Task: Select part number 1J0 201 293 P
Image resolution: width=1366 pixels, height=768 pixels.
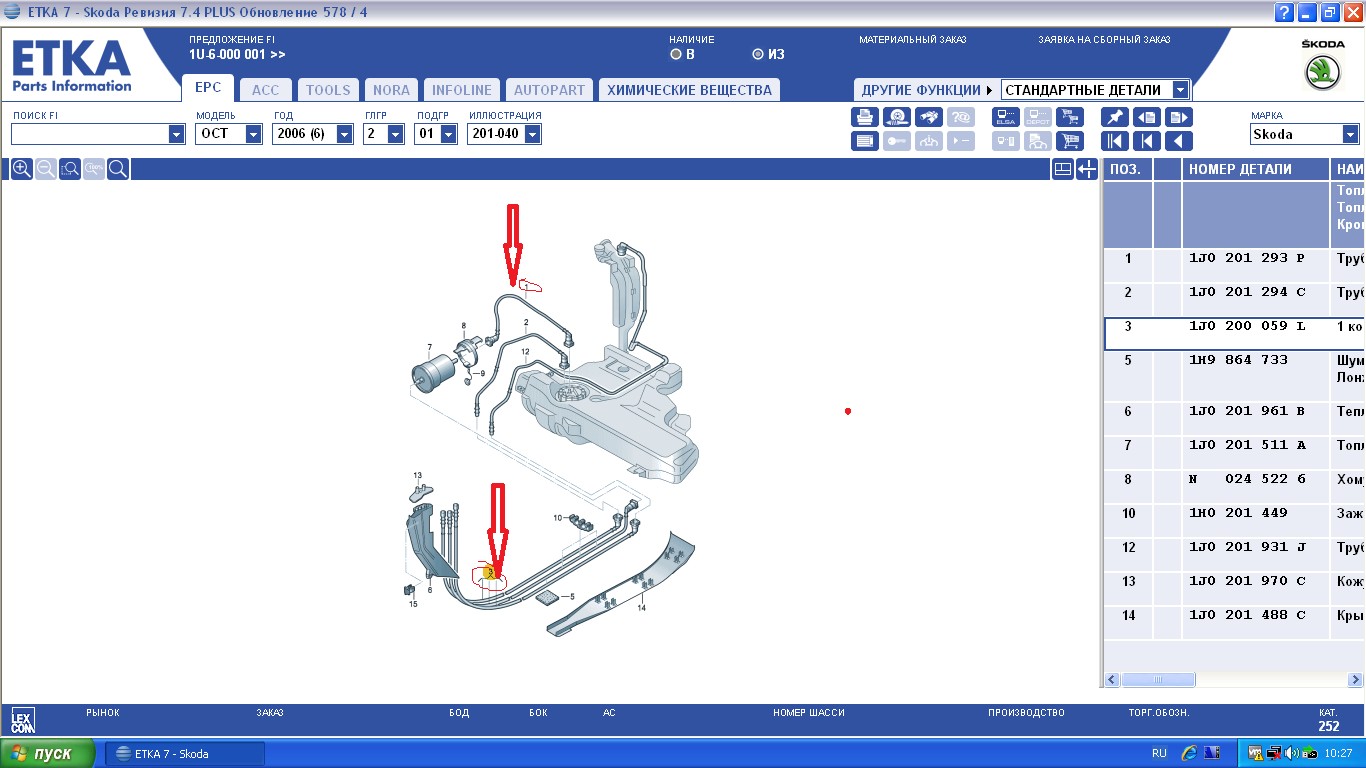Action: 1247,258
